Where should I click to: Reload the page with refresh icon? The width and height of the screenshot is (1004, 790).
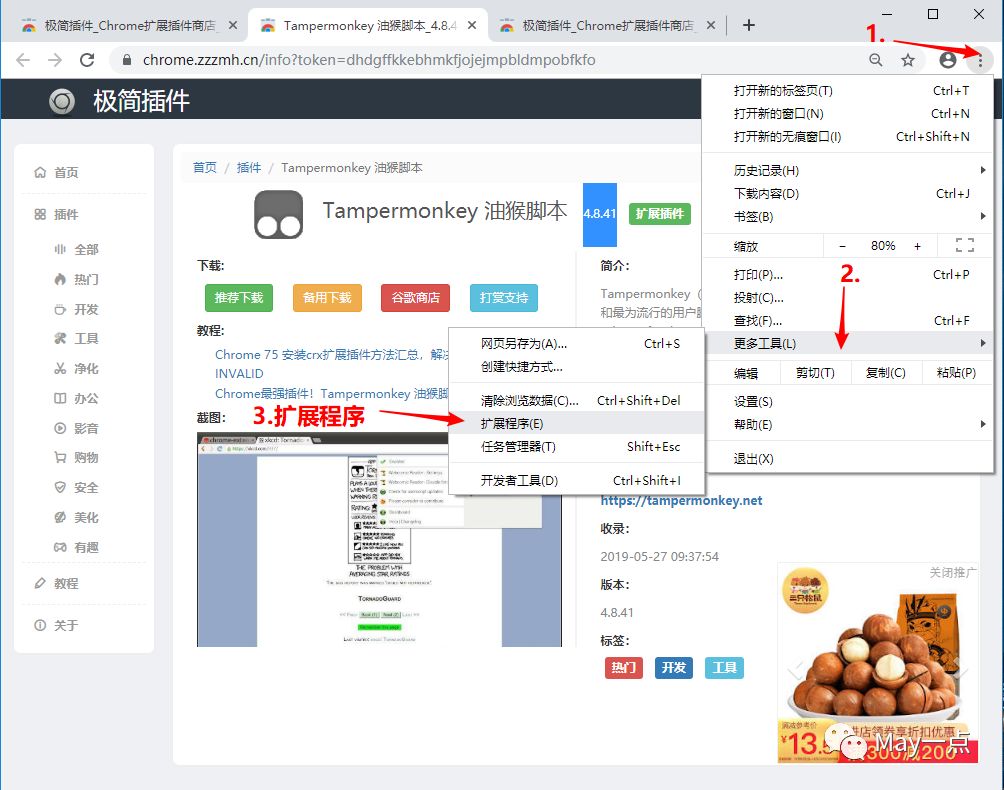(x=87, y=60)
